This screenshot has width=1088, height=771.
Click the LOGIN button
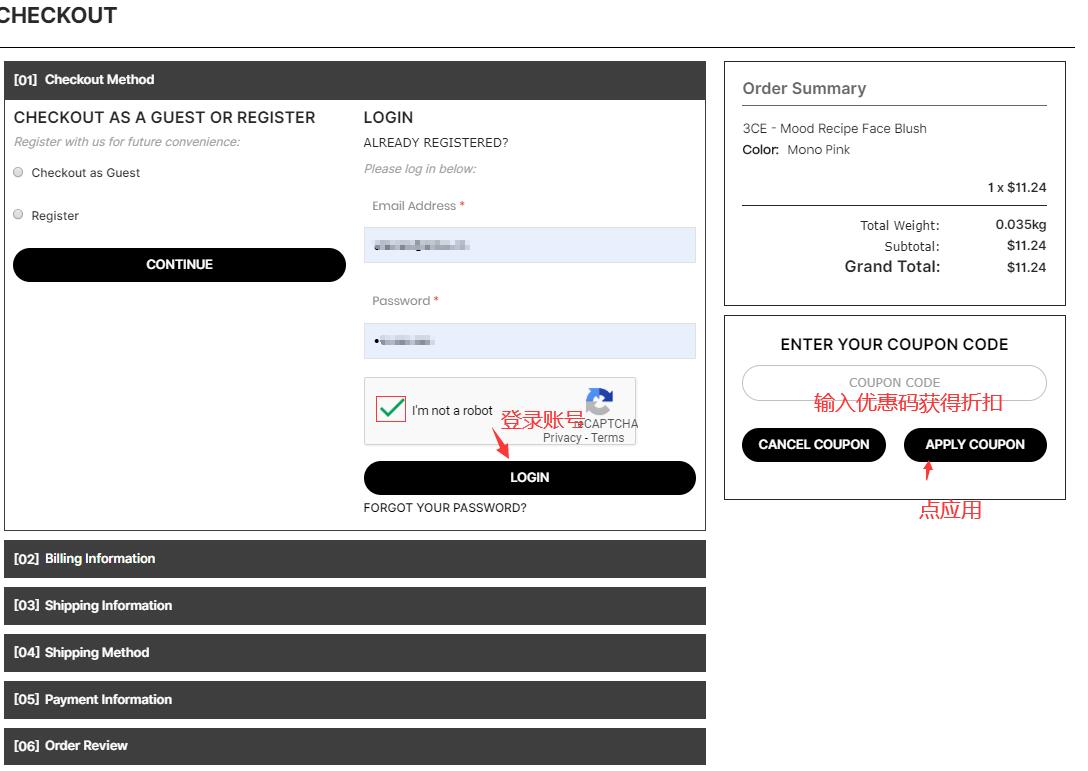point(529,478)
